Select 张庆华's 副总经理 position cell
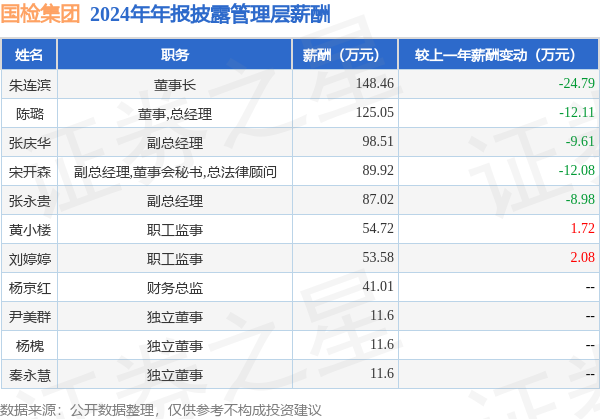This screenshot has width=600, height=419. (175, 143)
